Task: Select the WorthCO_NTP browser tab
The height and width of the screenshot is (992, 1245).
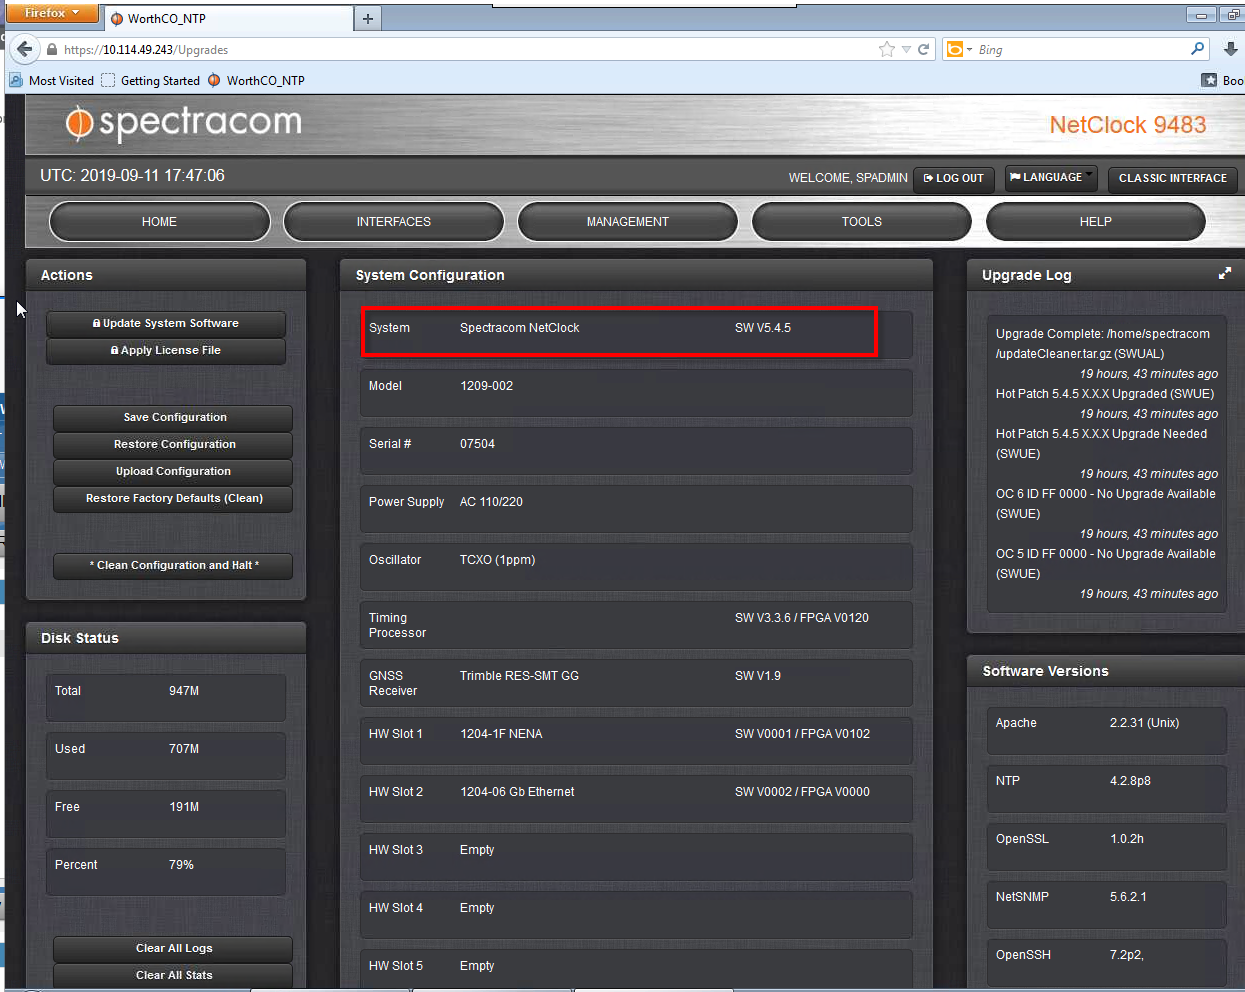Action: click(228, 18)
